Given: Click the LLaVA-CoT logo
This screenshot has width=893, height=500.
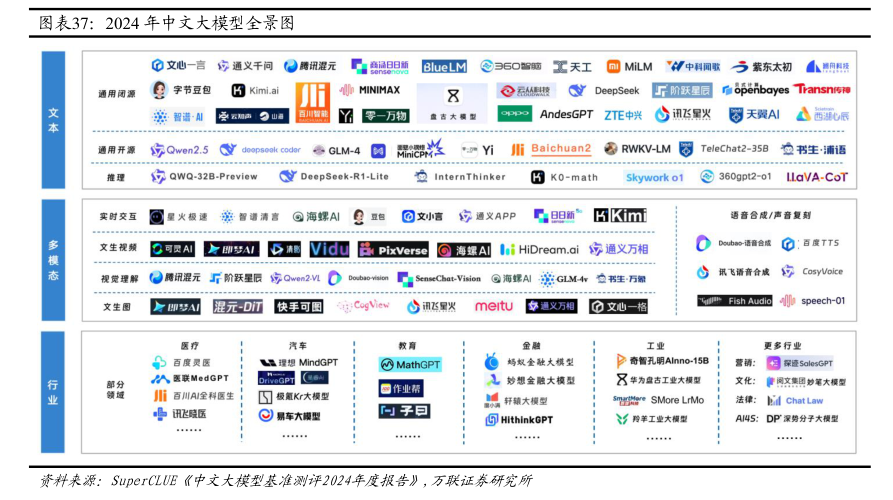Looking at the screenshot, I should 817,177.
